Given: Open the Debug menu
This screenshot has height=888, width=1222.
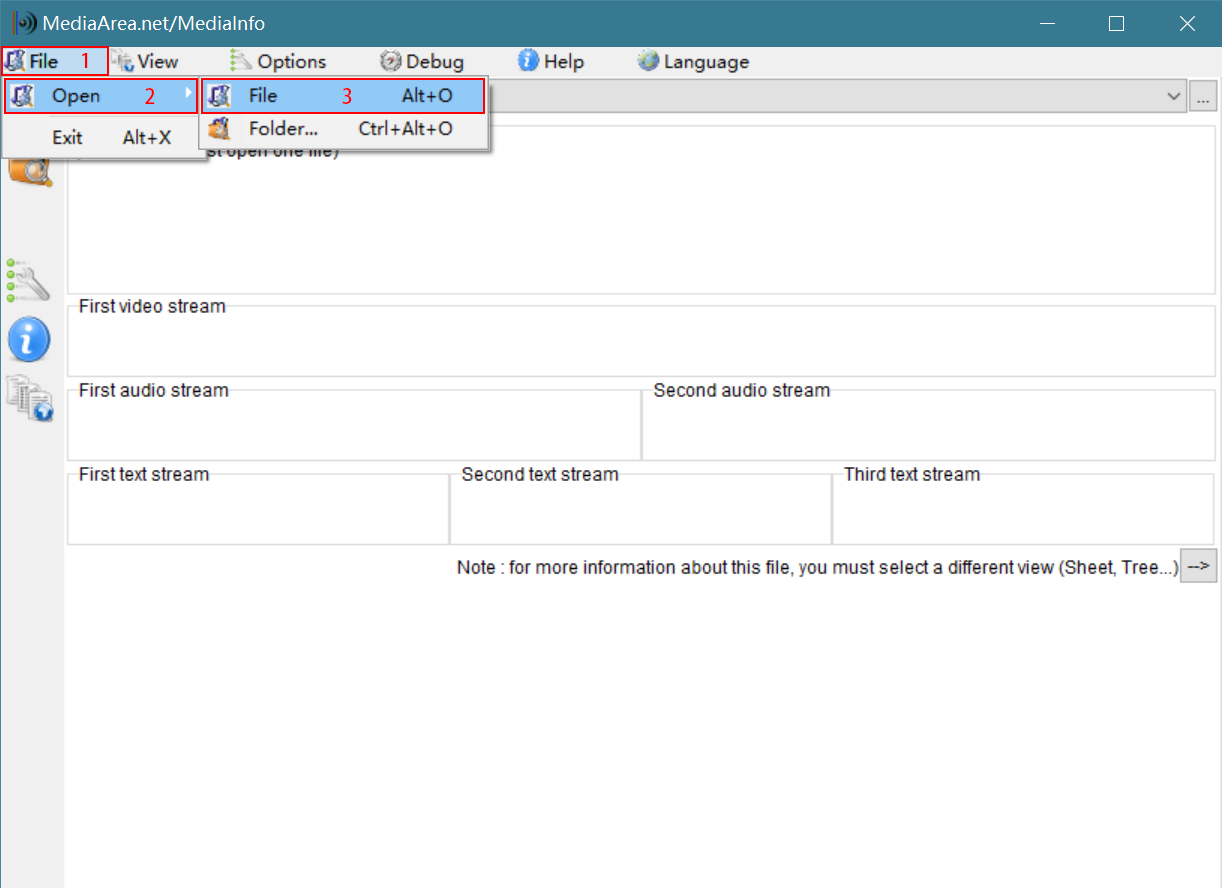Looking at the screenshot, I should [x=422, y=61].
